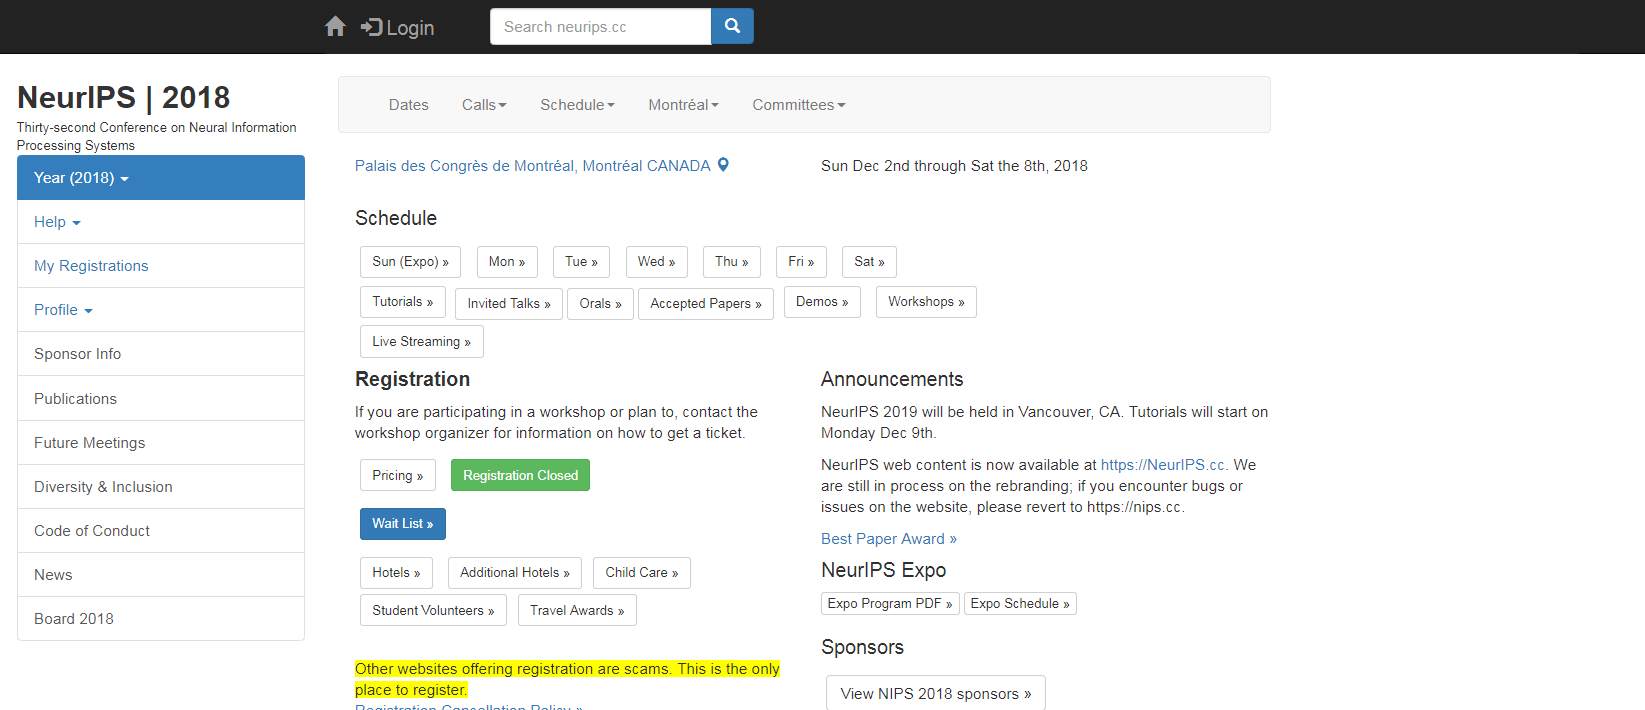Open the Child Care button
This screenshot has height=710, width=1645.
641,573
